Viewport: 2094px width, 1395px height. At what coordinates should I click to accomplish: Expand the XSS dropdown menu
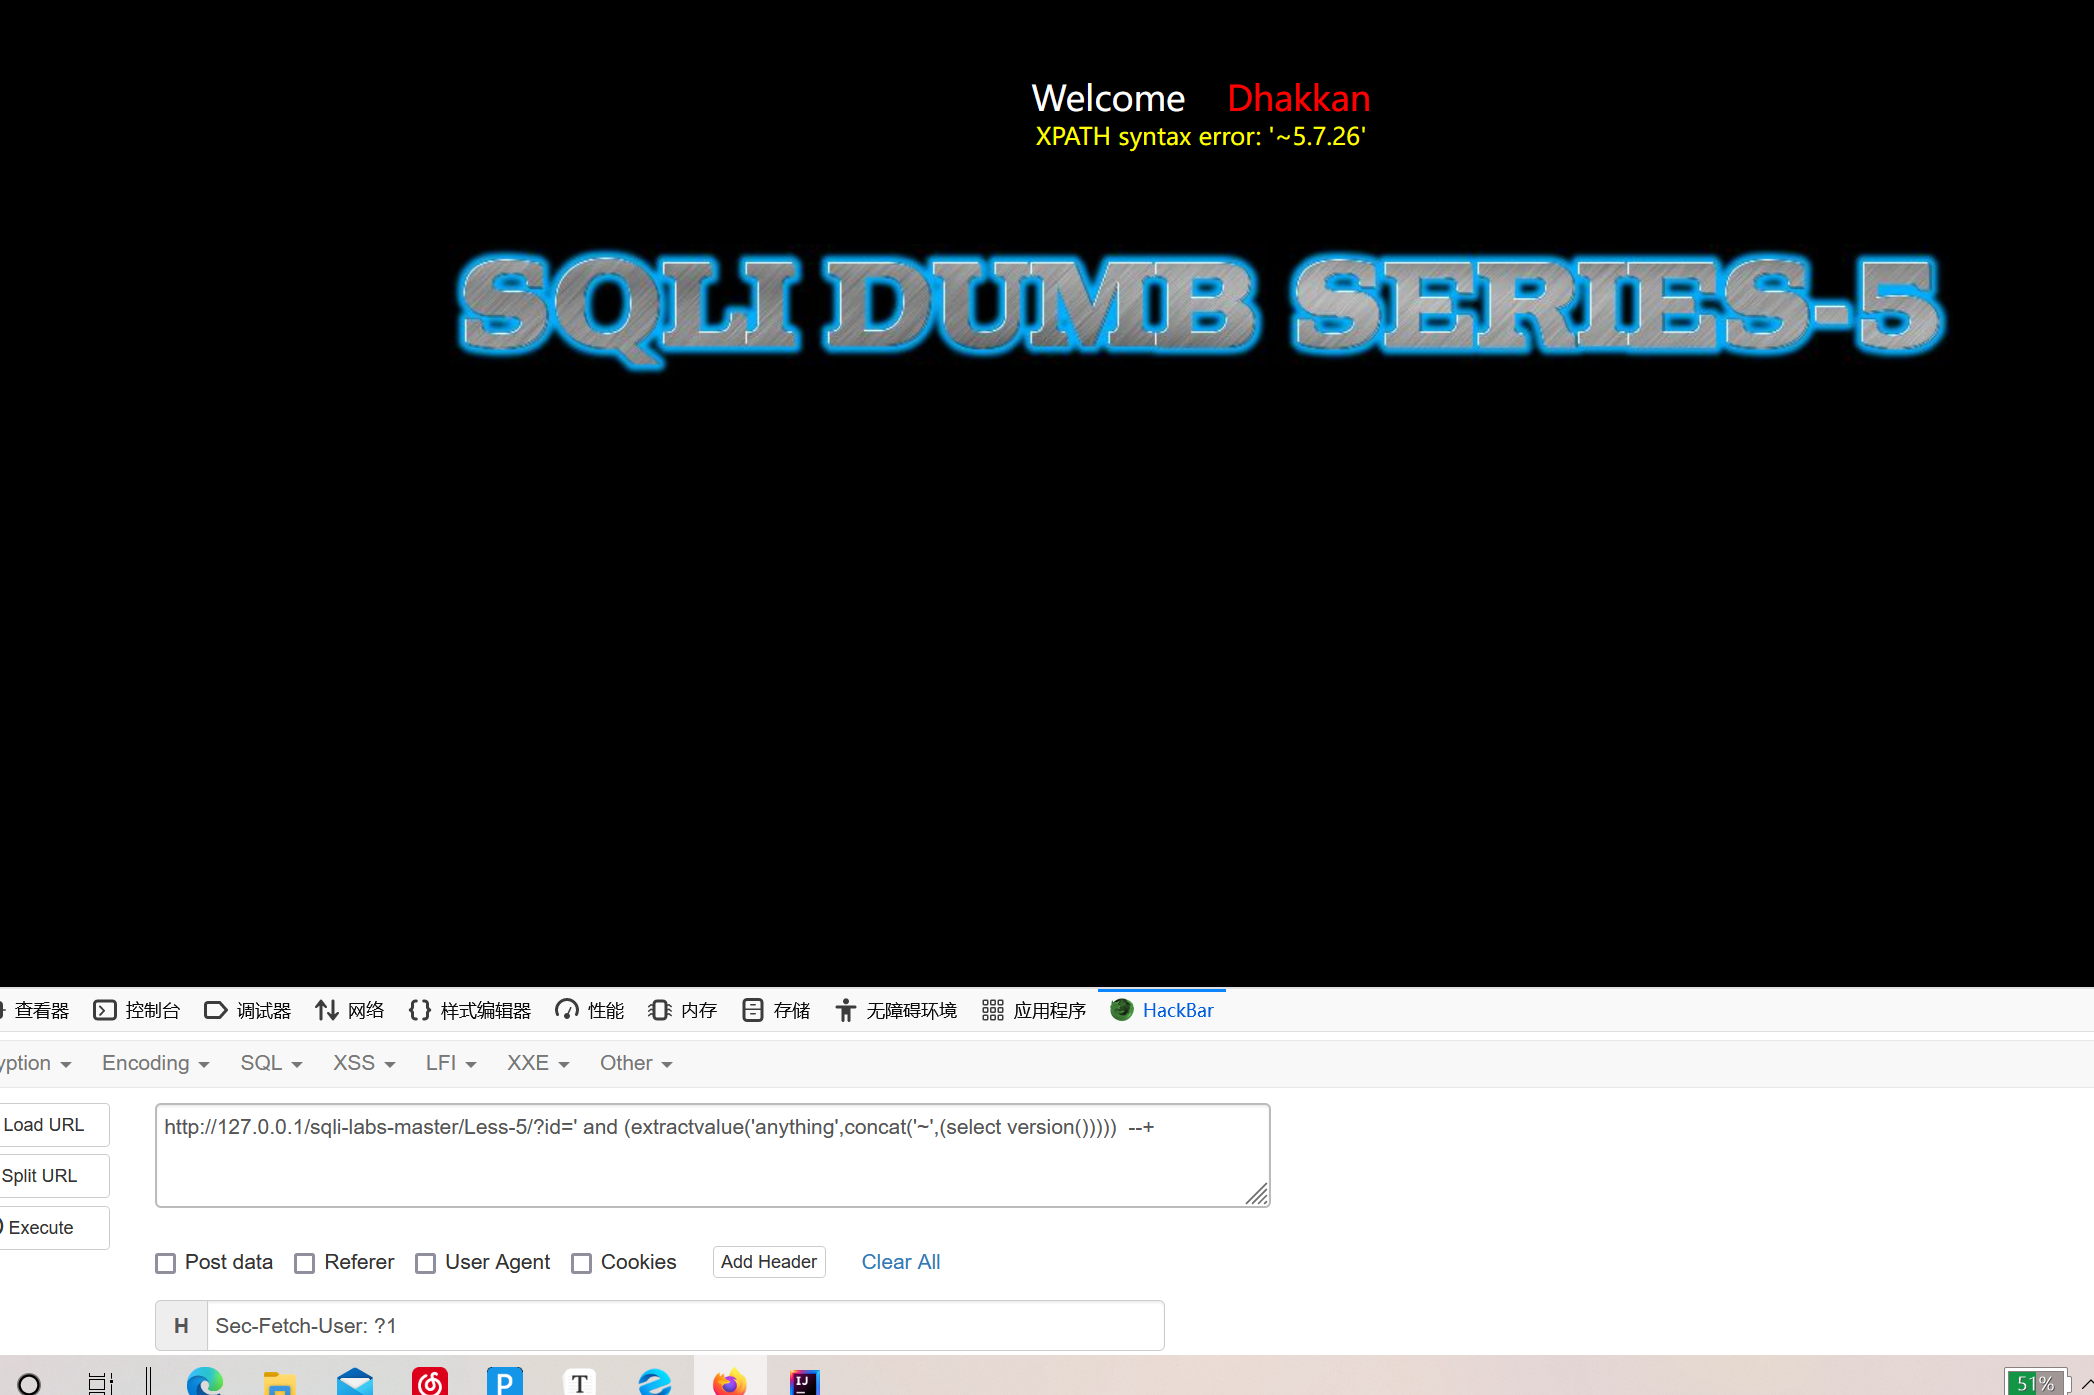pyautogui.click(x=363, y=1063)
